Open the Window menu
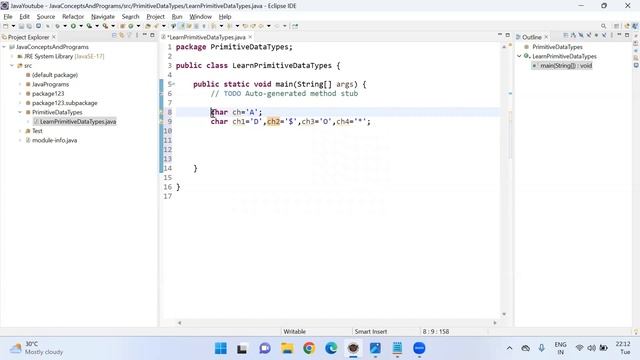640x360 pixels. [x=200, y=17]
